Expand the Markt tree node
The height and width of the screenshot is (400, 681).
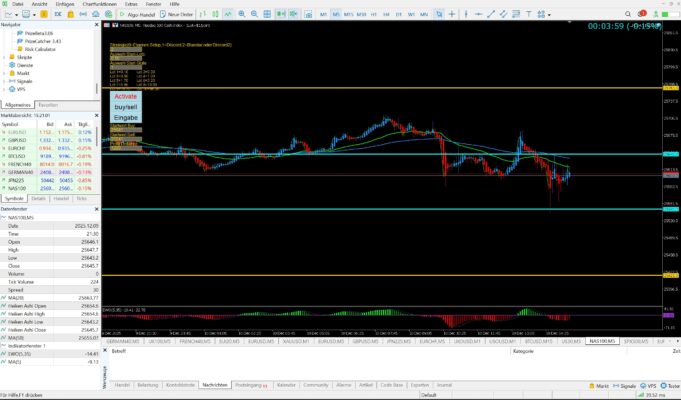4,73
